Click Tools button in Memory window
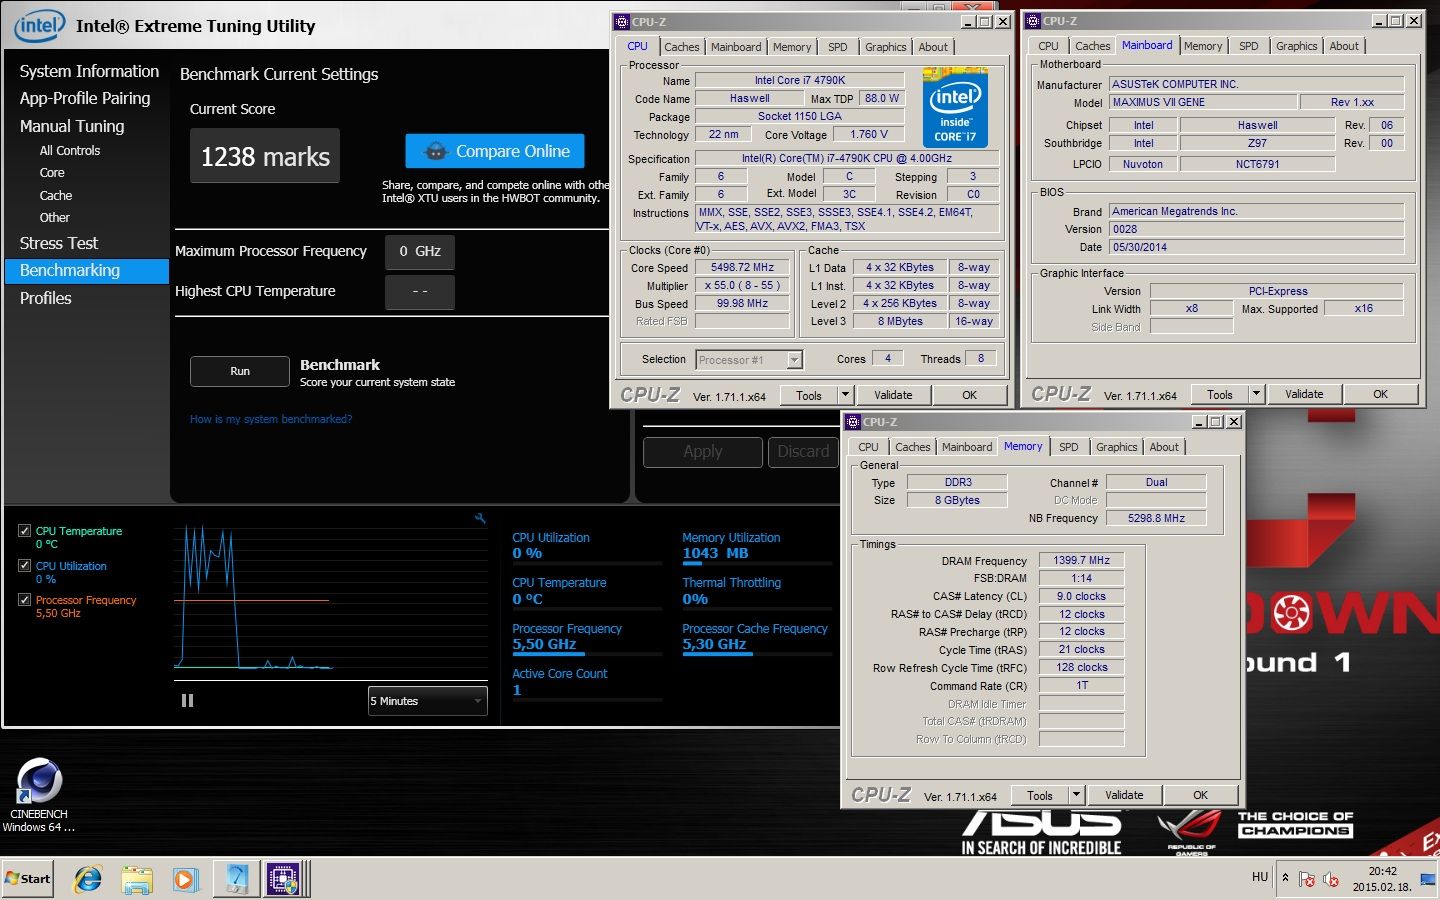 click(1040, 796)
